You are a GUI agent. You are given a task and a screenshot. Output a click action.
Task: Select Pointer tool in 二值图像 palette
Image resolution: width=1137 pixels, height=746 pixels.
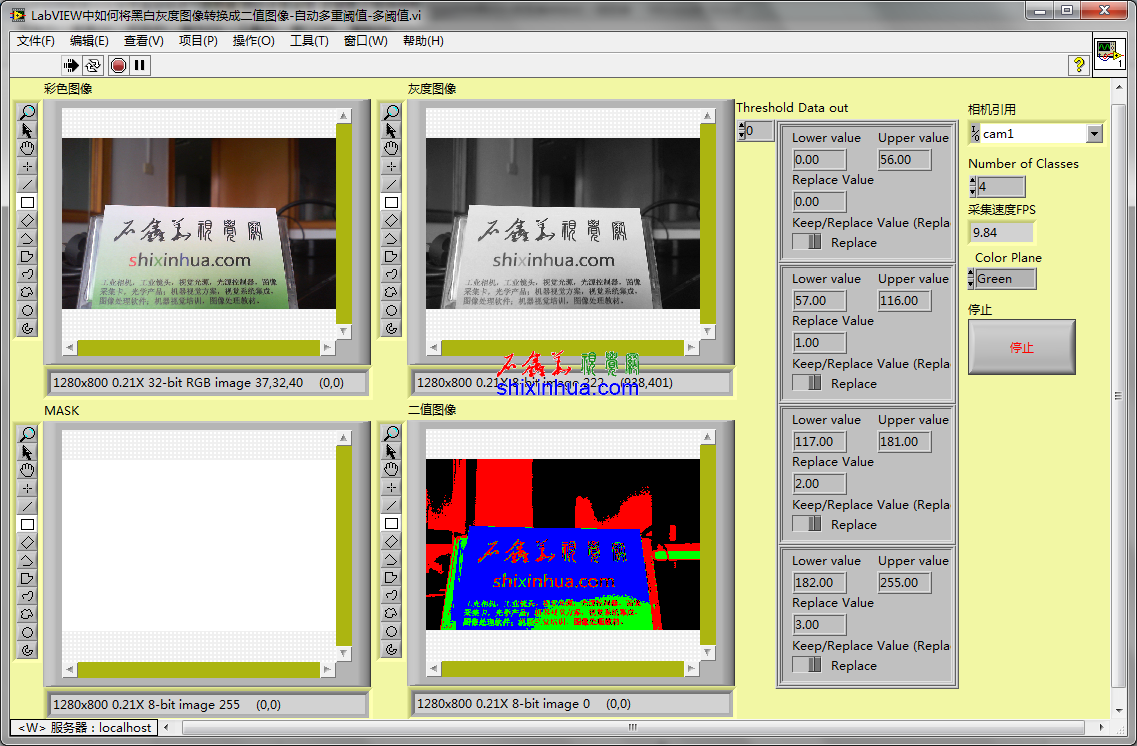[392, 452]
